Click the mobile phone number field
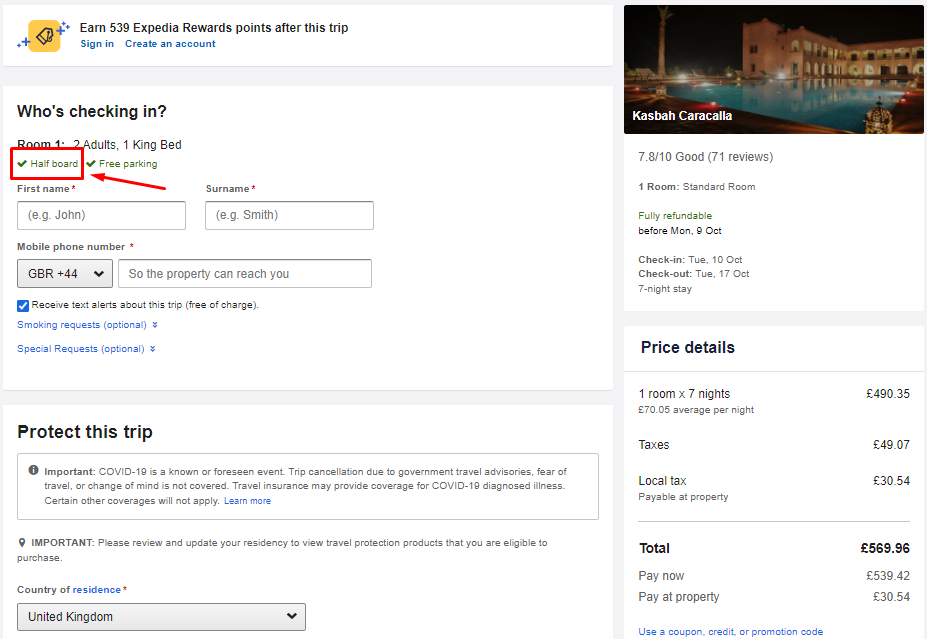Screen dimensions: 927x639 click(245, 274)
